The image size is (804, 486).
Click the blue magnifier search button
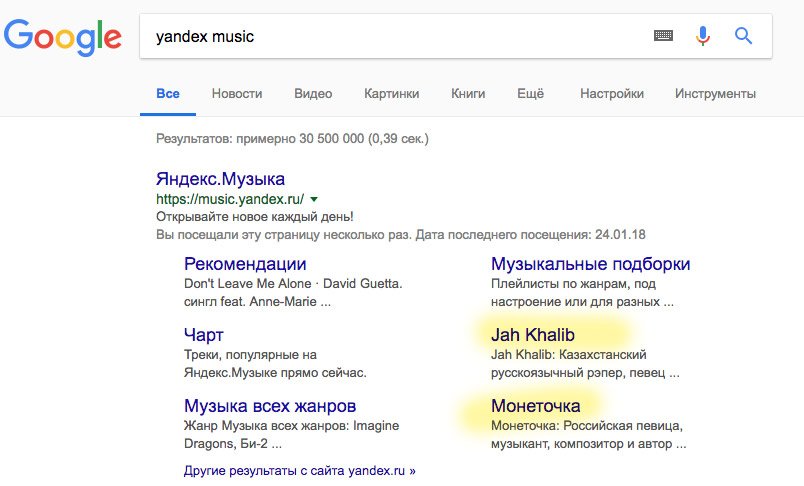pyautogui.click(x=743, y=36)
